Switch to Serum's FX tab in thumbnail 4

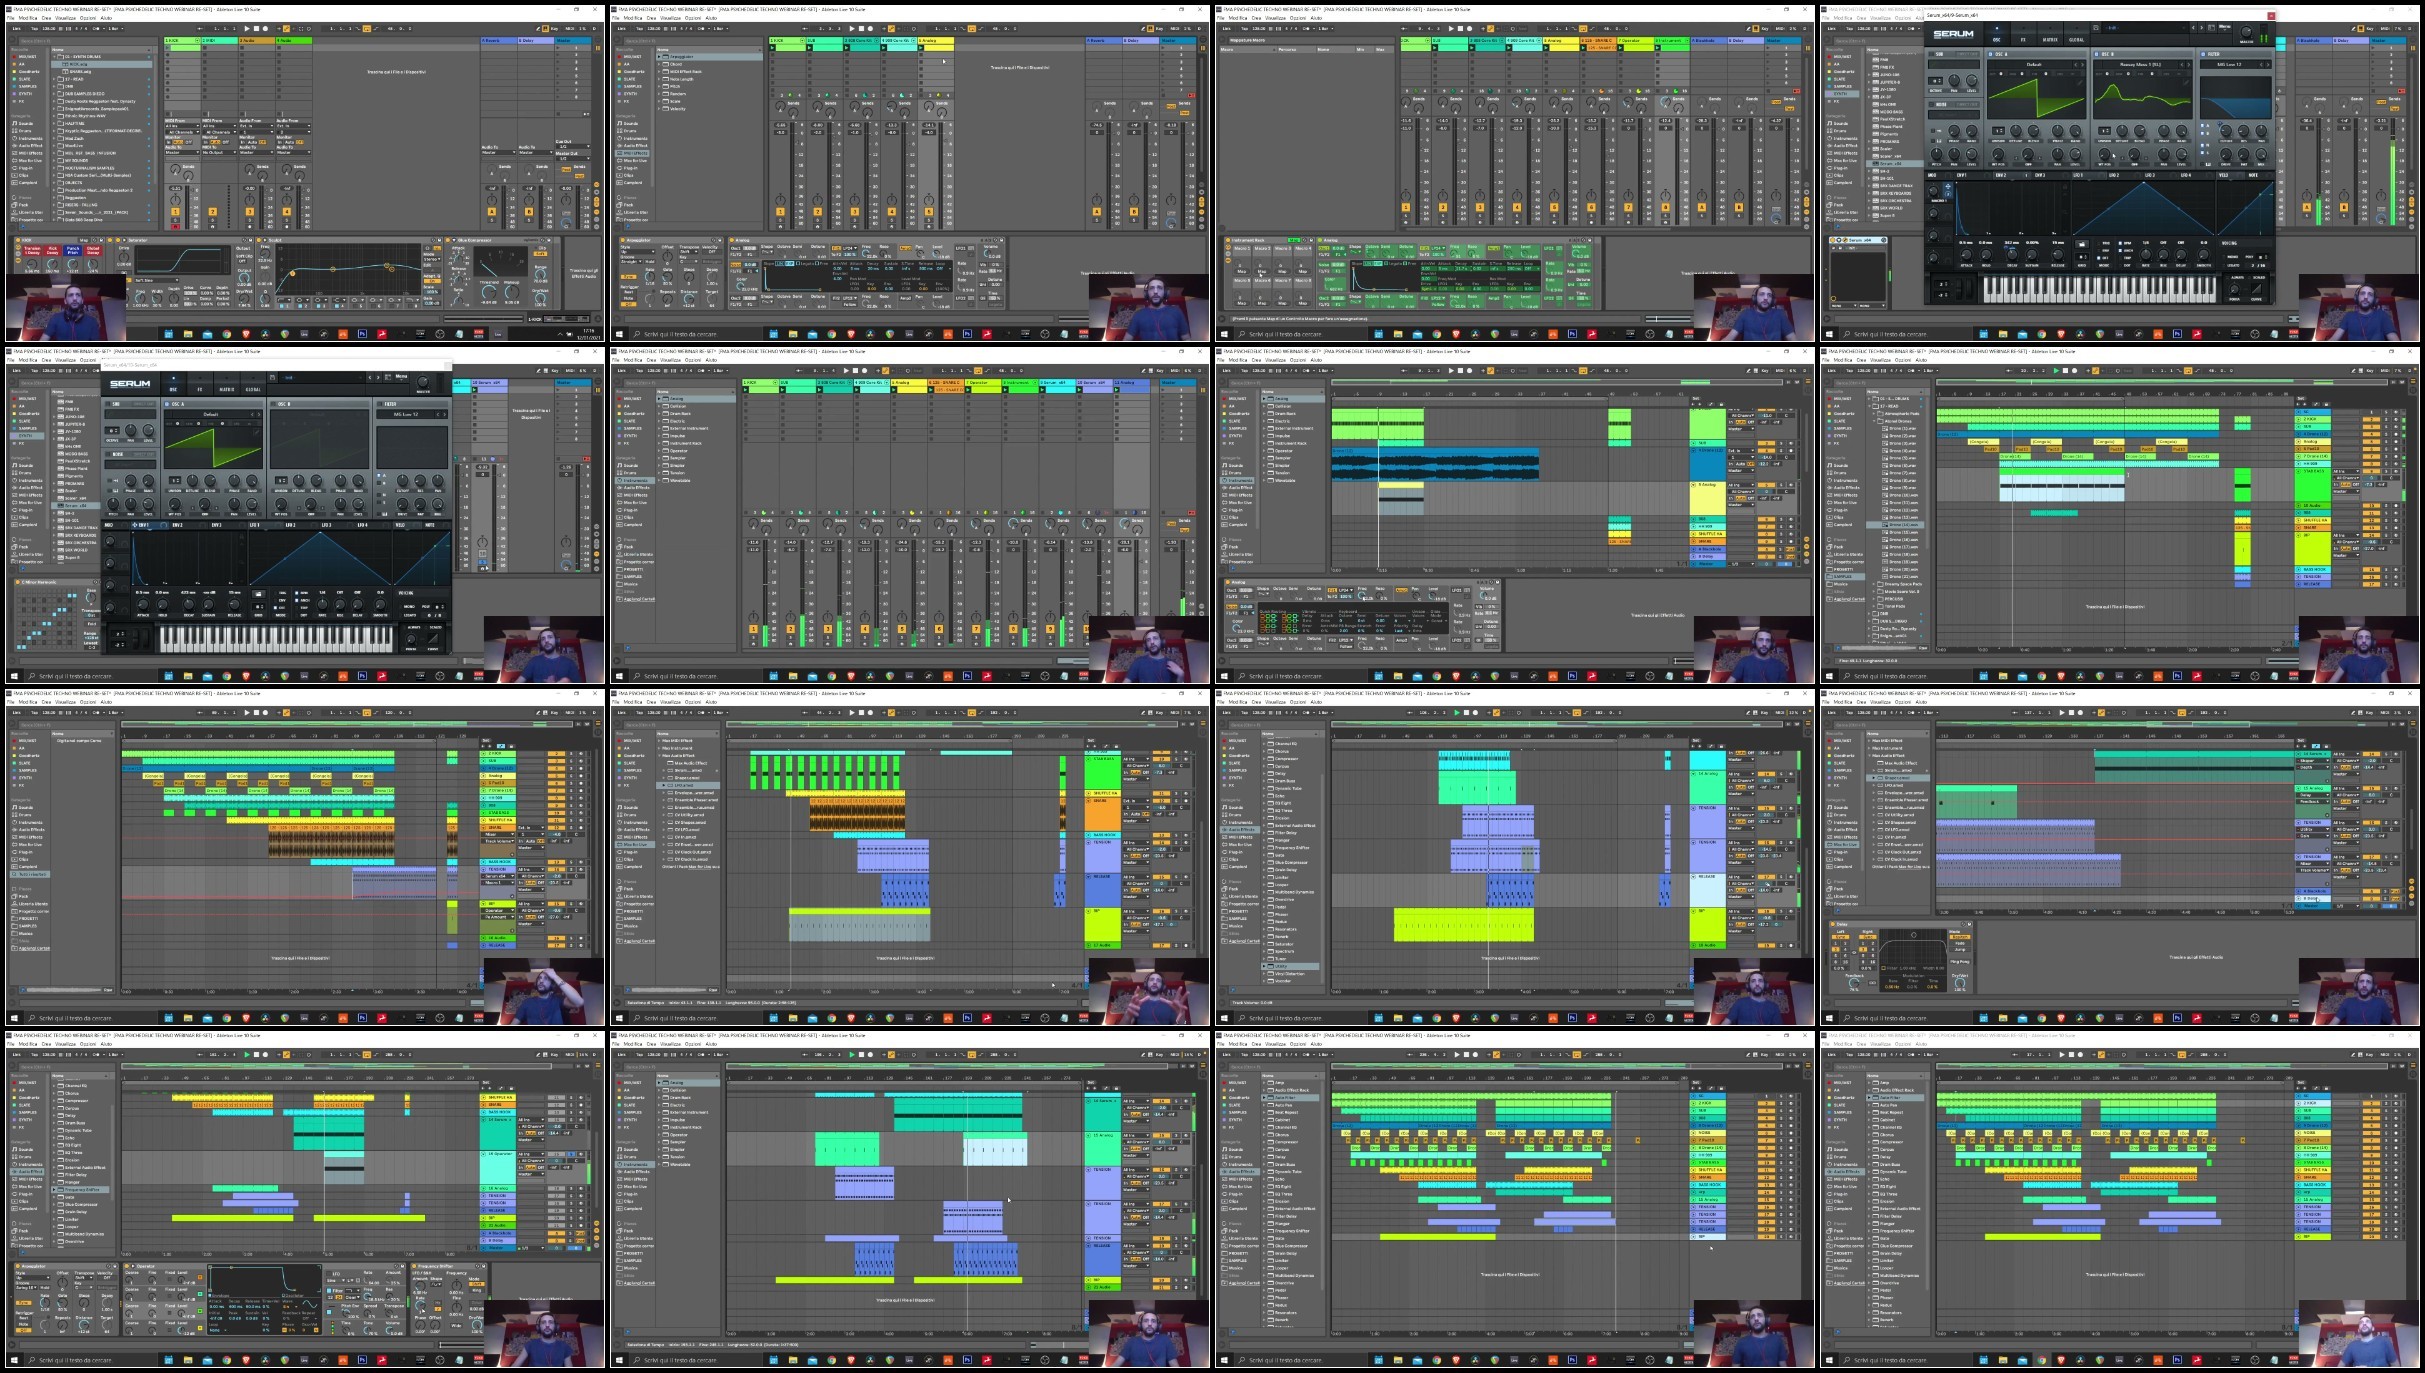[2023, 34]
